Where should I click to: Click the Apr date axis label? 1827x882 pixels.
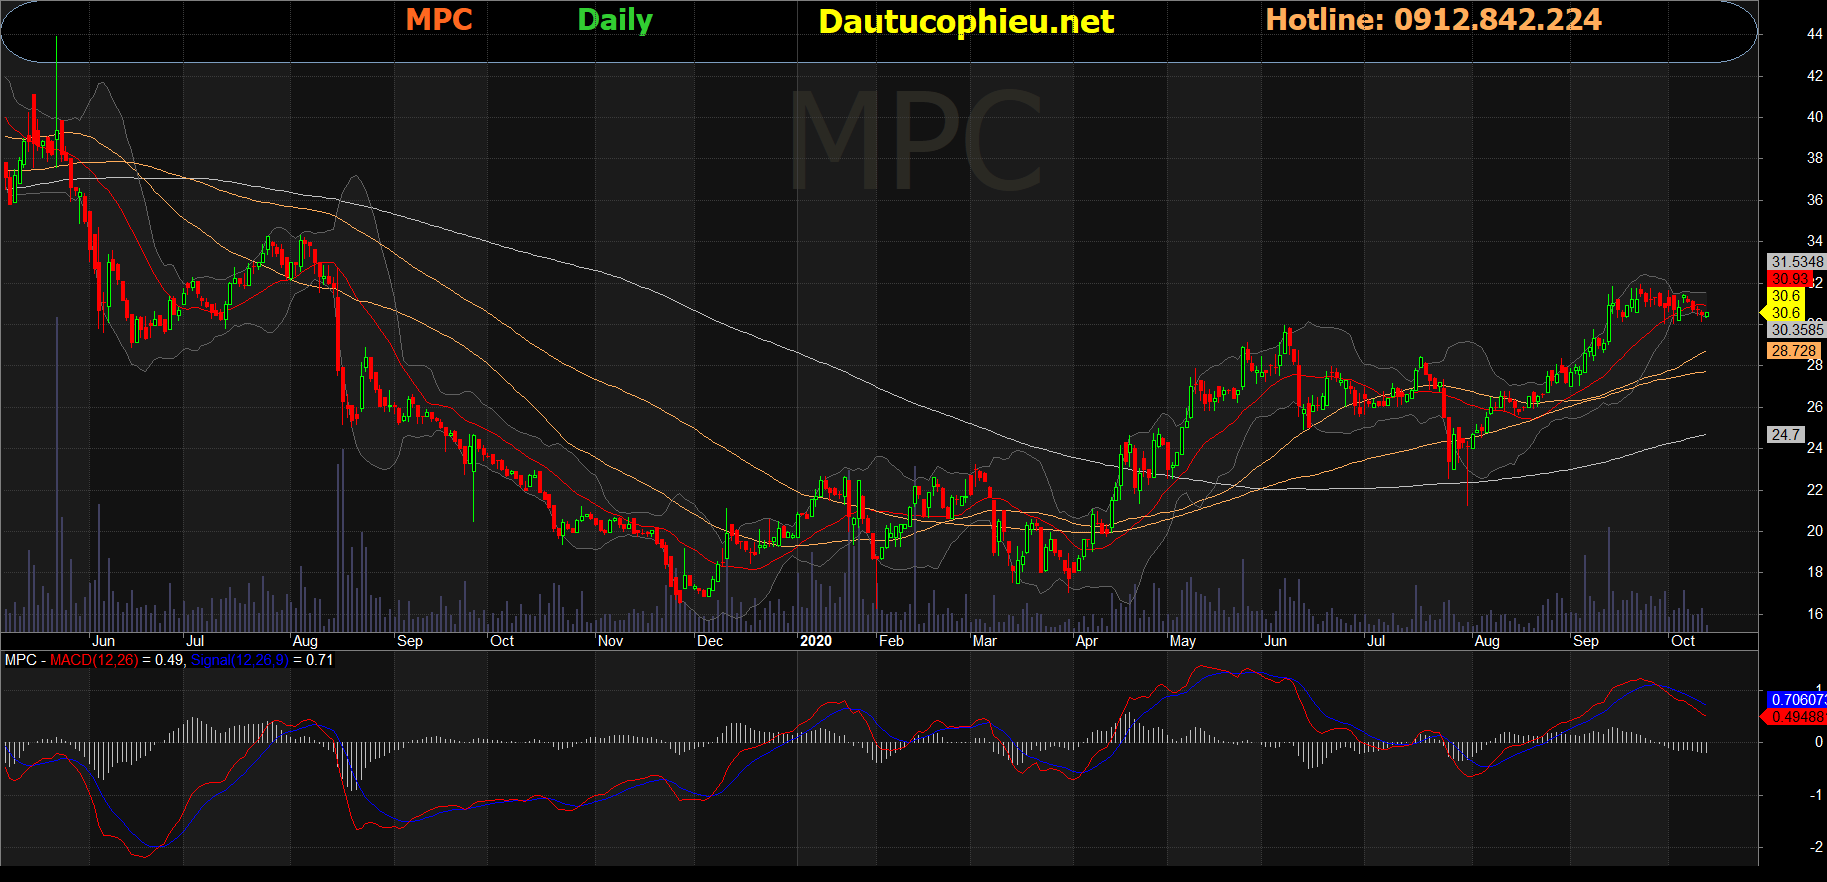coord(1087,641)
